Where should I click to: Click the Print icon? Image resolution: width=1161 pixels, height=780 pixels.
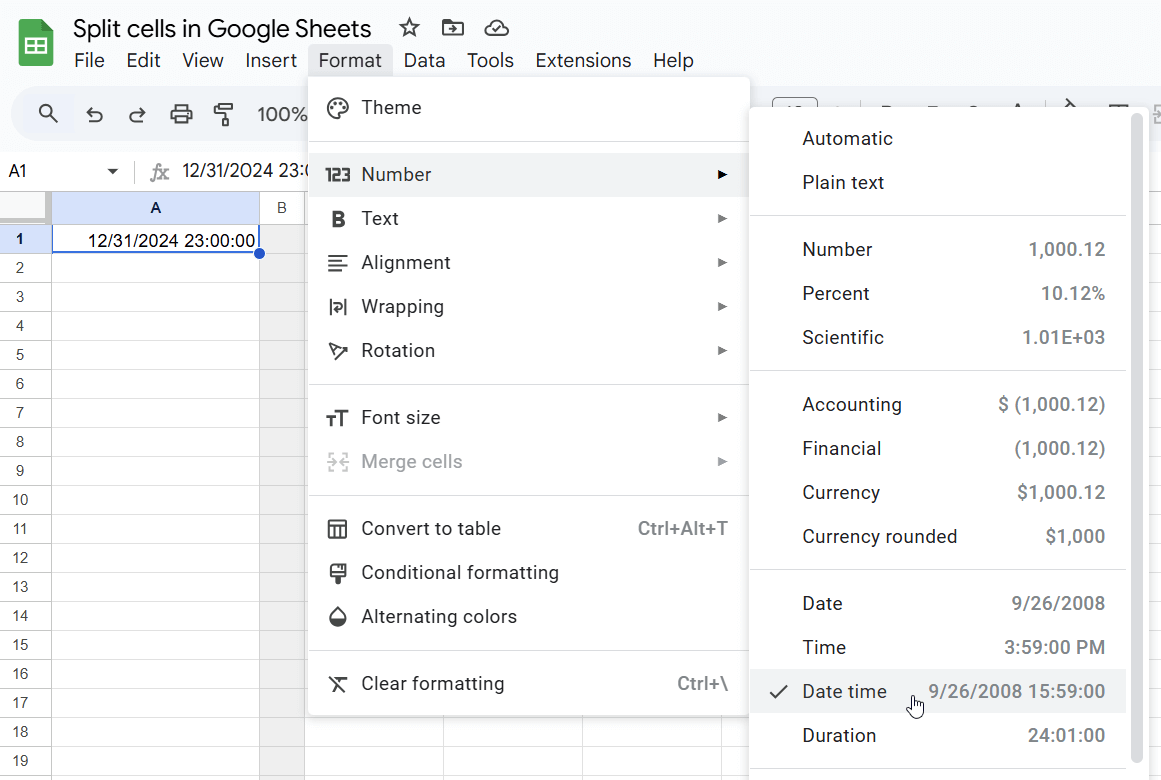[x=181, y=114]
